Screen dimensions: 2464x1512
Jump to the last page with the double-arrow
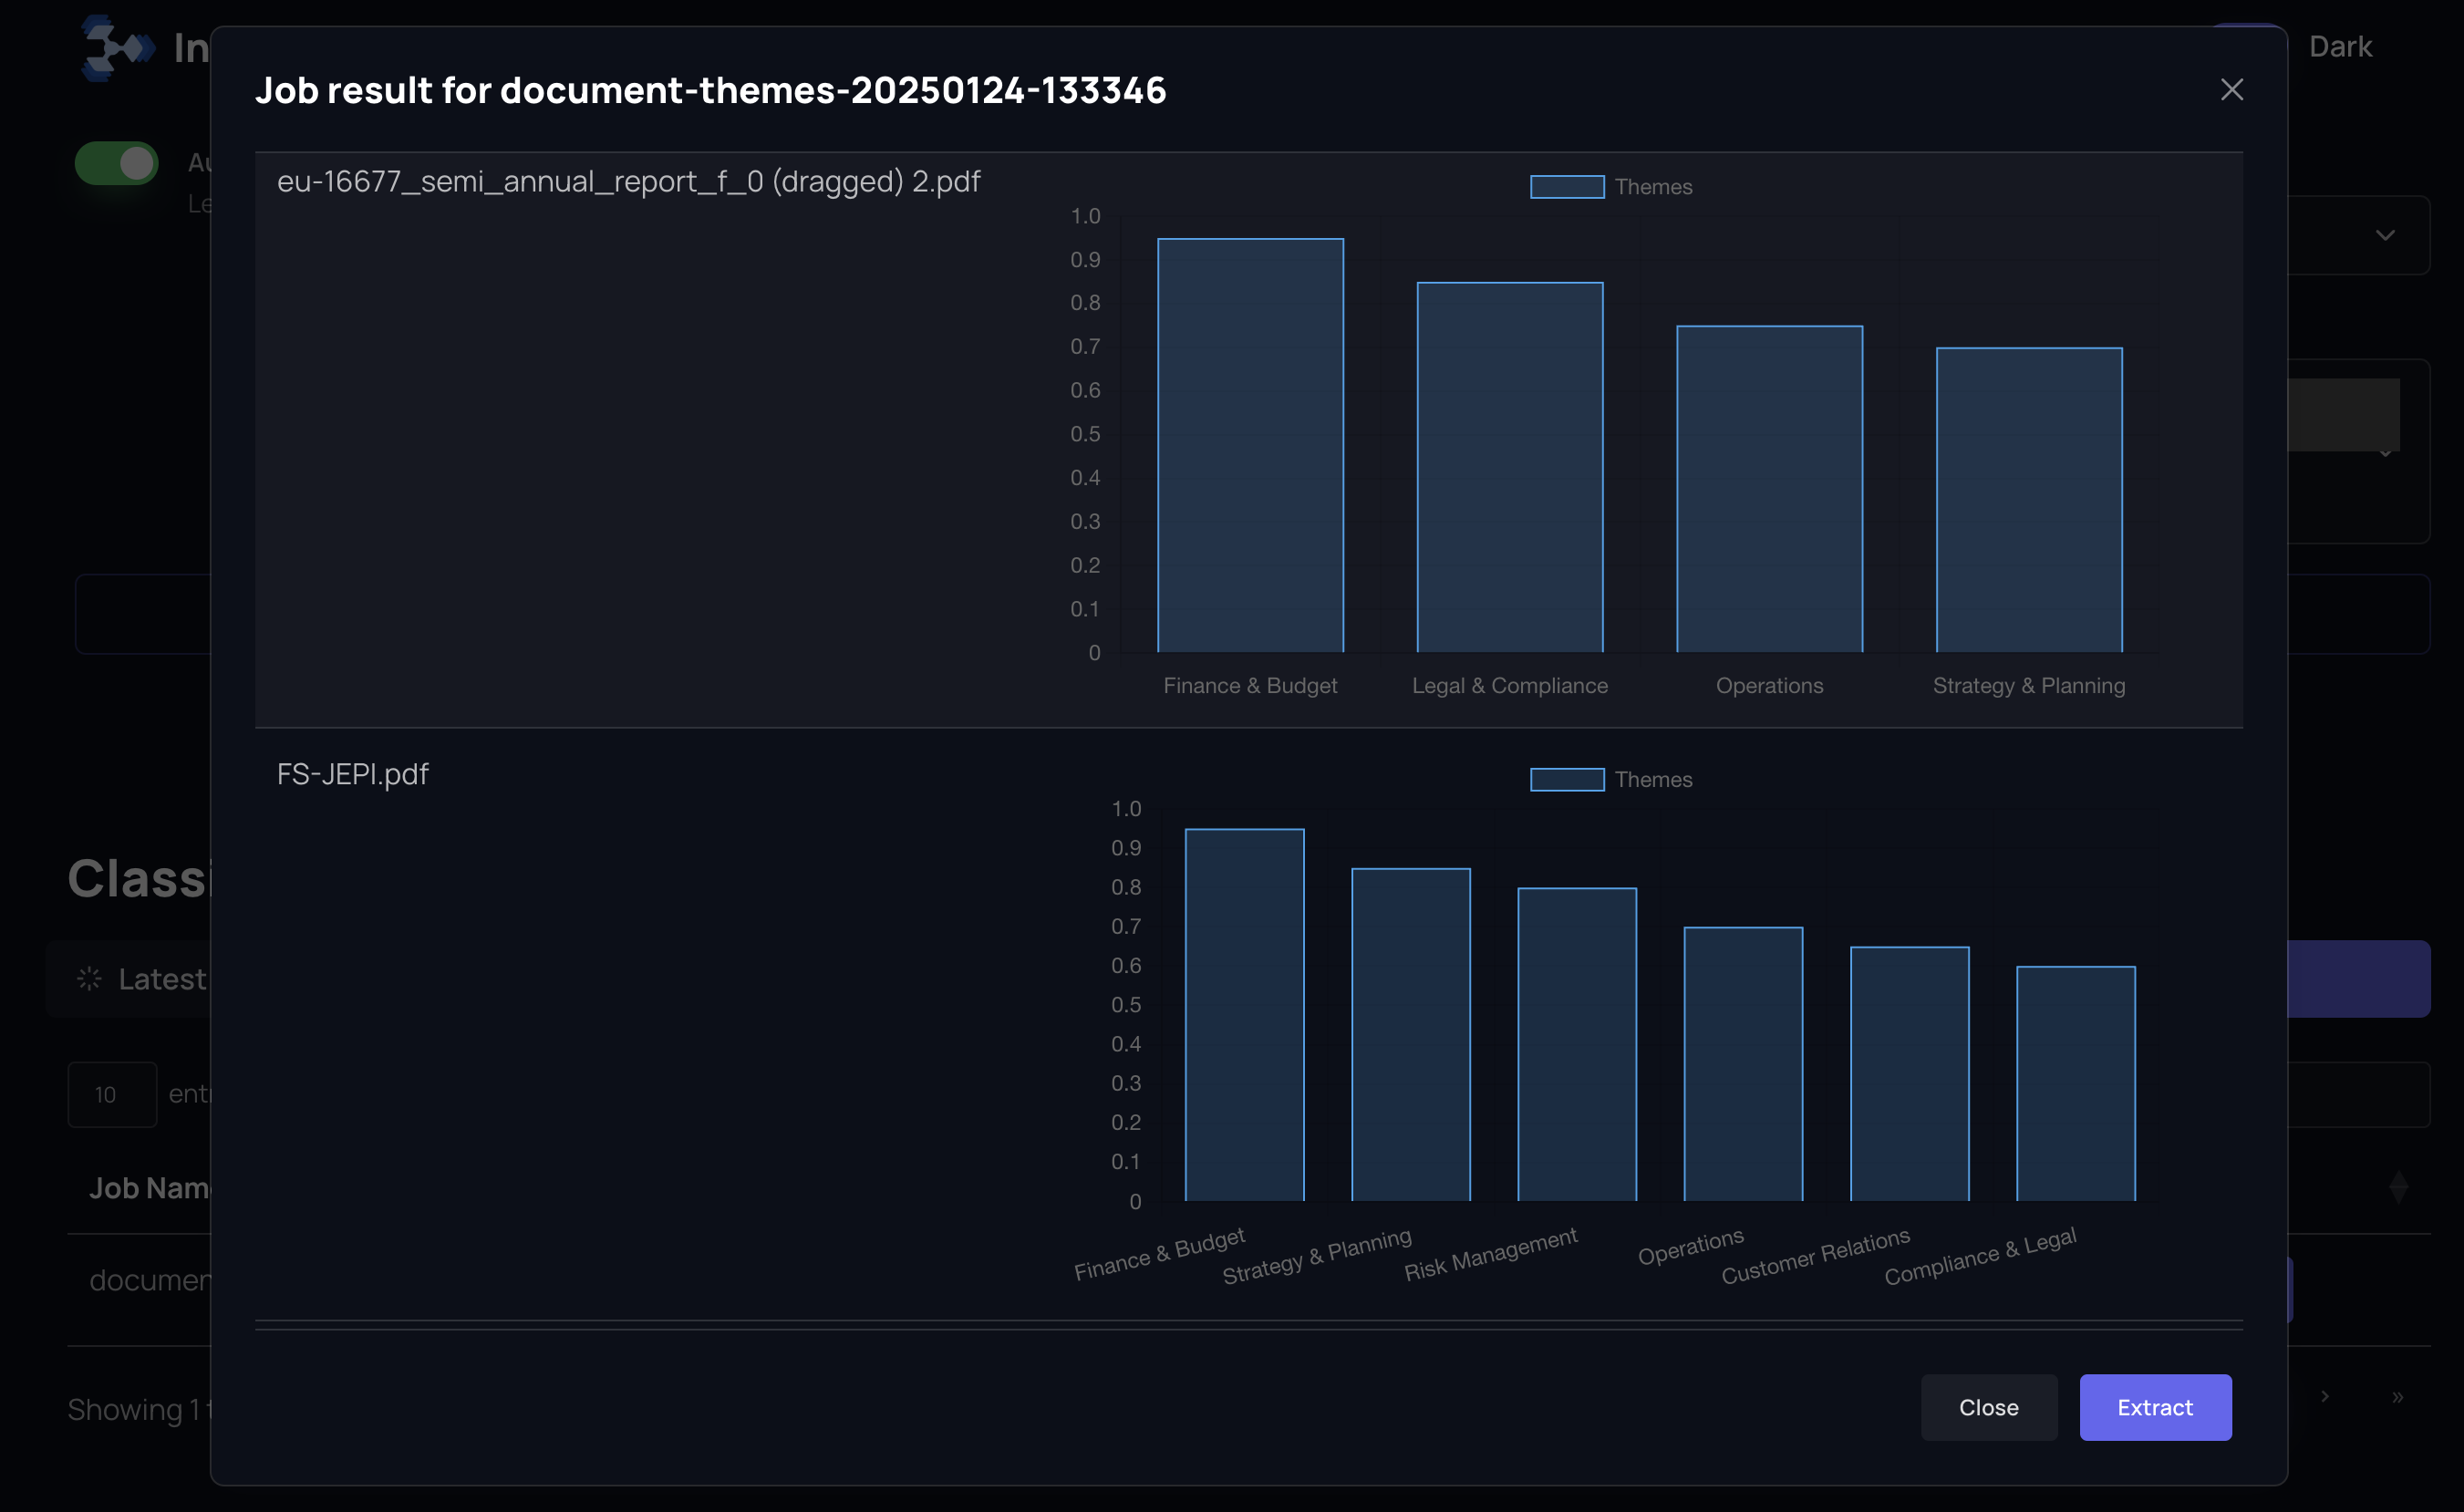pyautogui.click(x=2397, y=1396)
